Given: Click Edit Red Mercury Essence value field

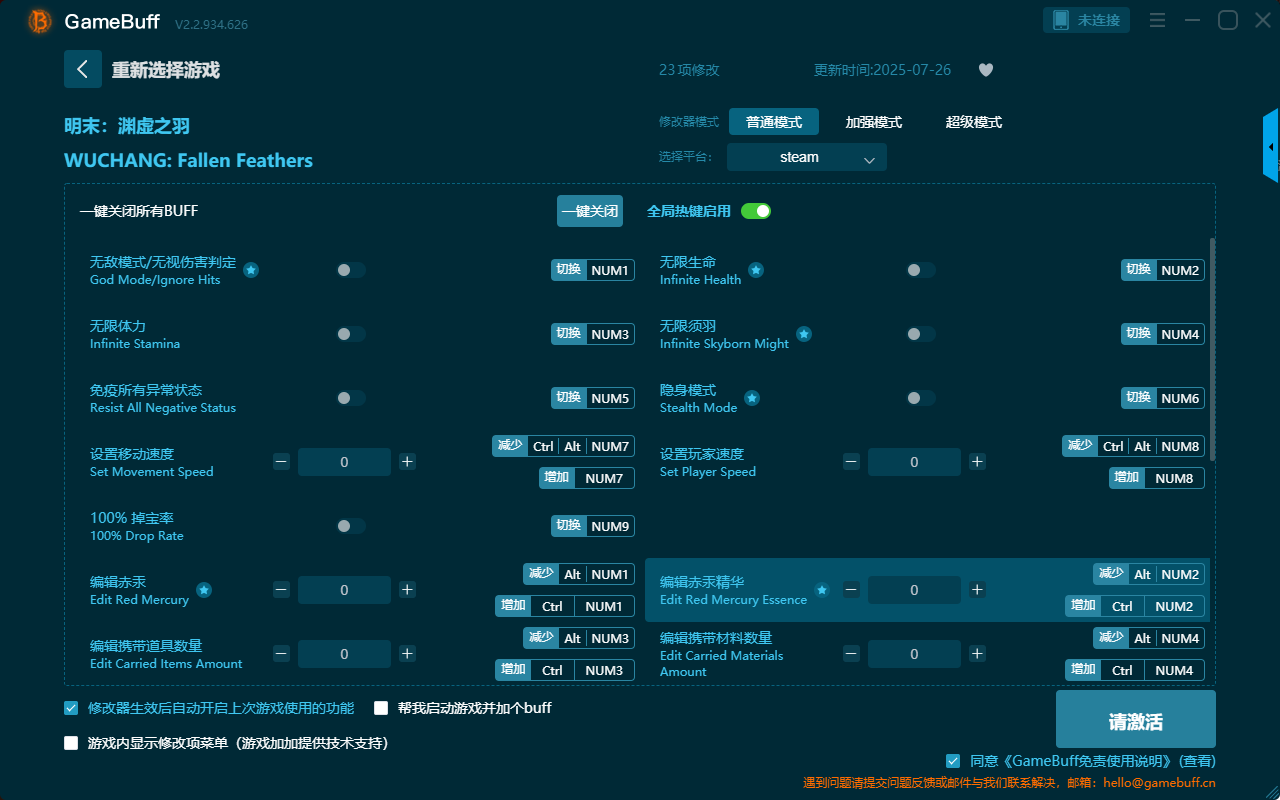Looking at the screenshot, I should (914, 590).
